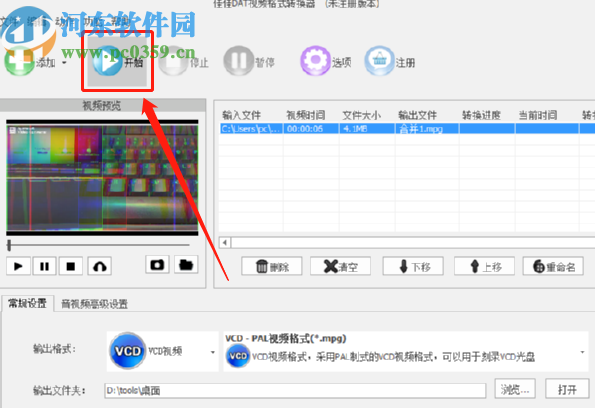Click the 合并1.mpg output file cell

pyautogui.click(x=427, y=129)
